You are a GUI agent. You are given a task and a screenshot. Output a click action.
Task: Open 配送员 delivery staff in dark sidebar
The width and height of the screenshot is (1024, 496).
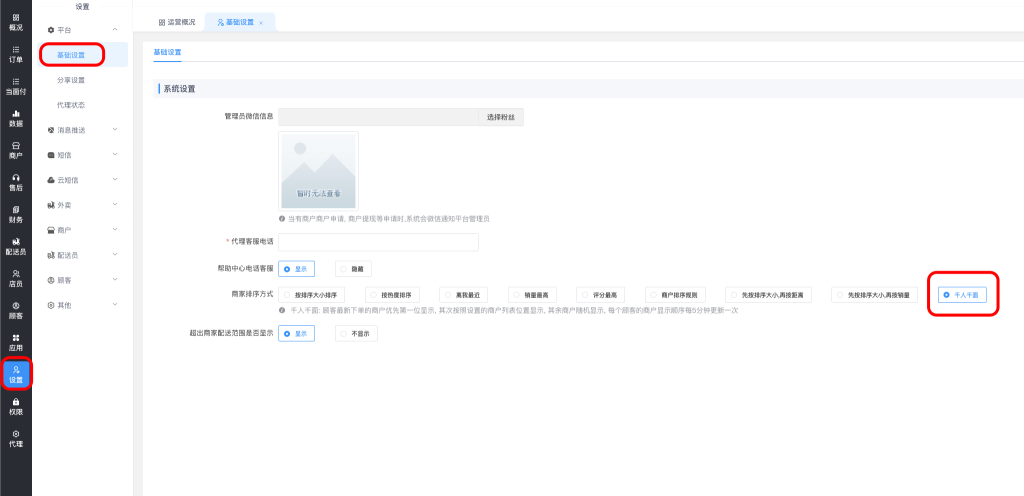[x=15, y=246]
